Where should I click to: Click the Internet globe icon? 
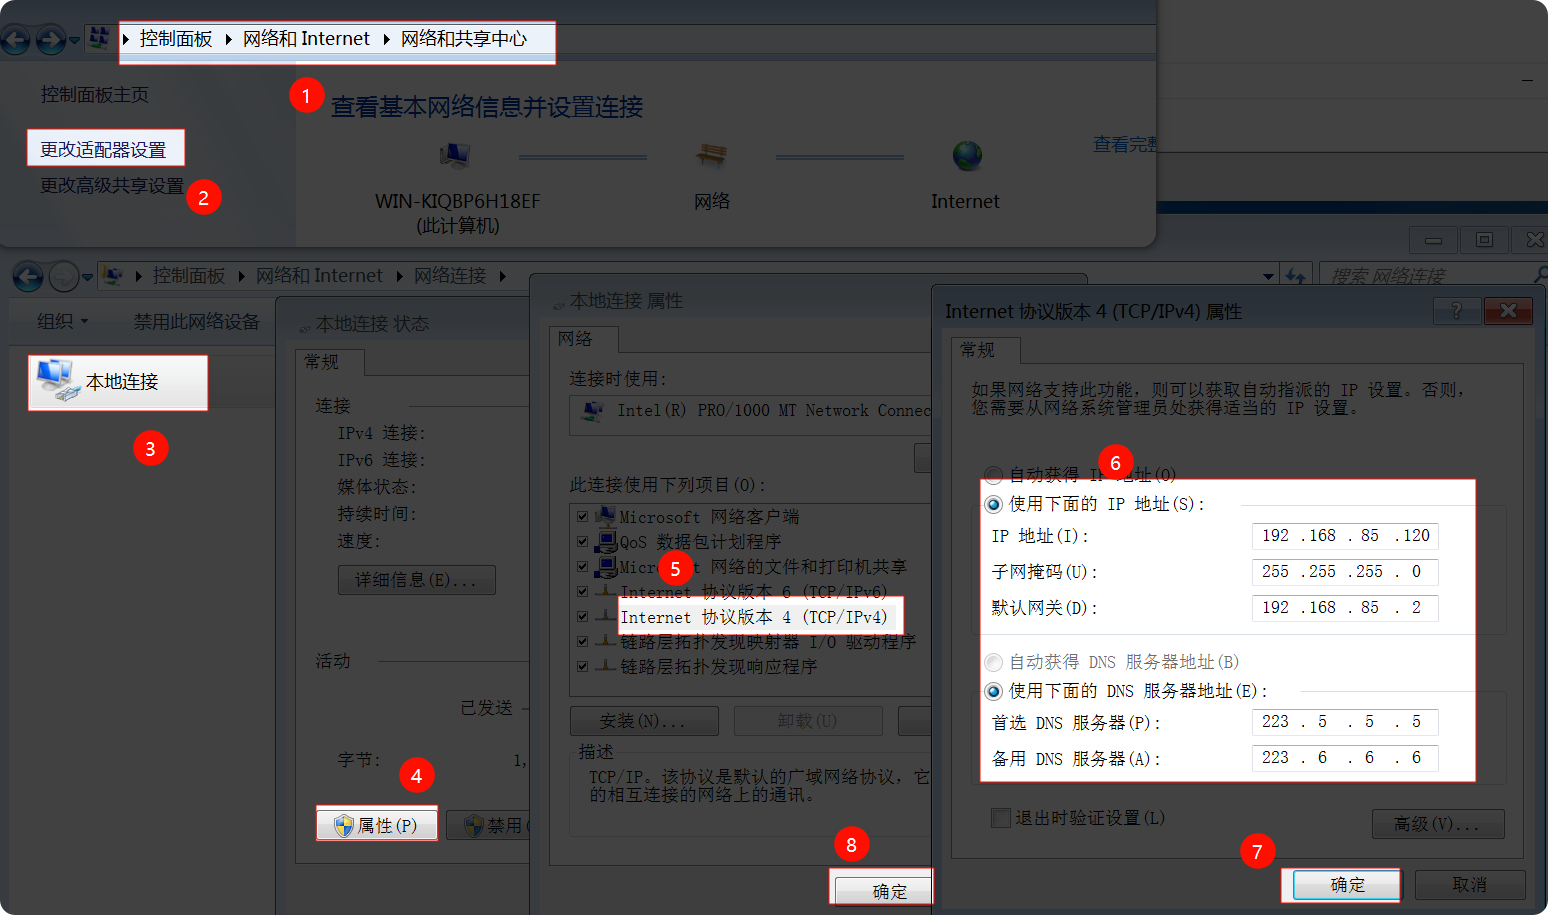tap(966, 156)
